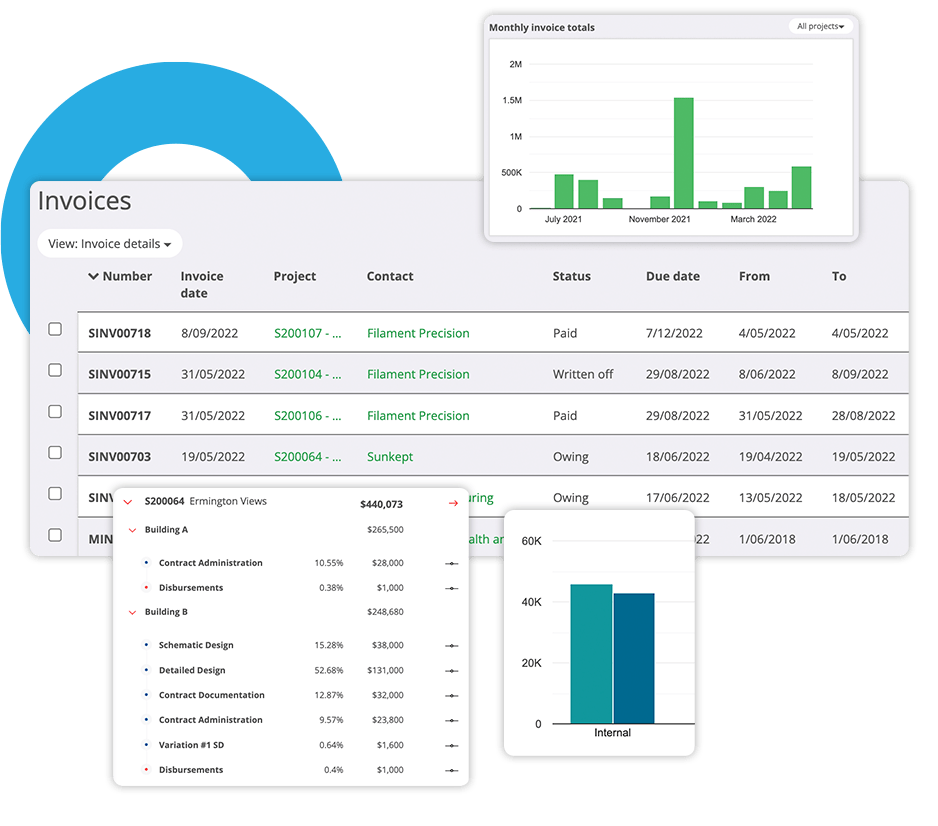This screenshot has height=826, width=938.
Task: Click the slider marker beside Detailed Design $131,000
Action: [x=452, y=670]
